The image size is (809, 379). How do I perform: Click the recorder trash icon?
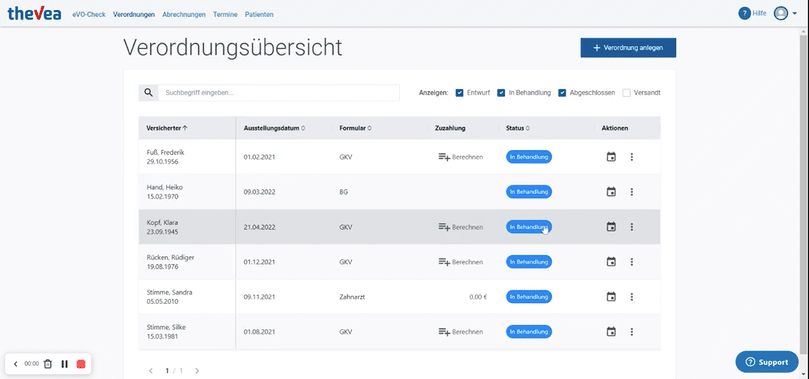[47, 364]
